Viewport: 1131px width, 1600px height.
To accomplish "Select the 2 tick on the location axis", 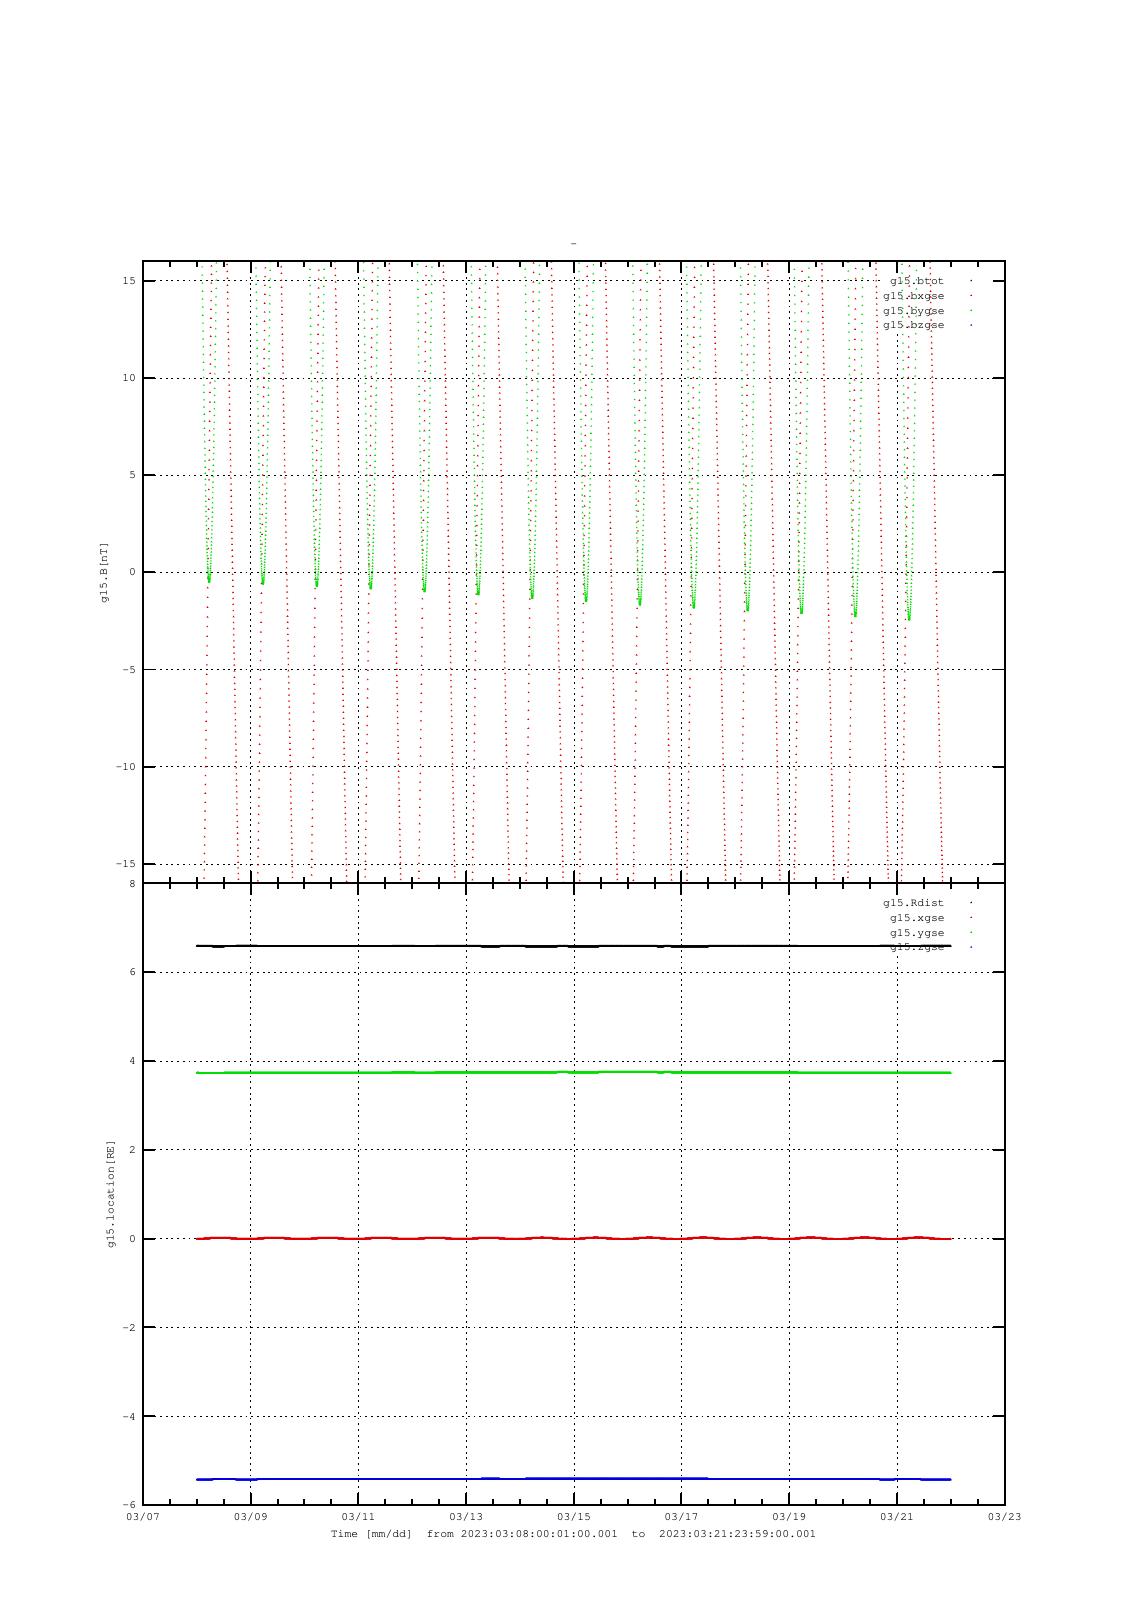I will coord(132,1150).
